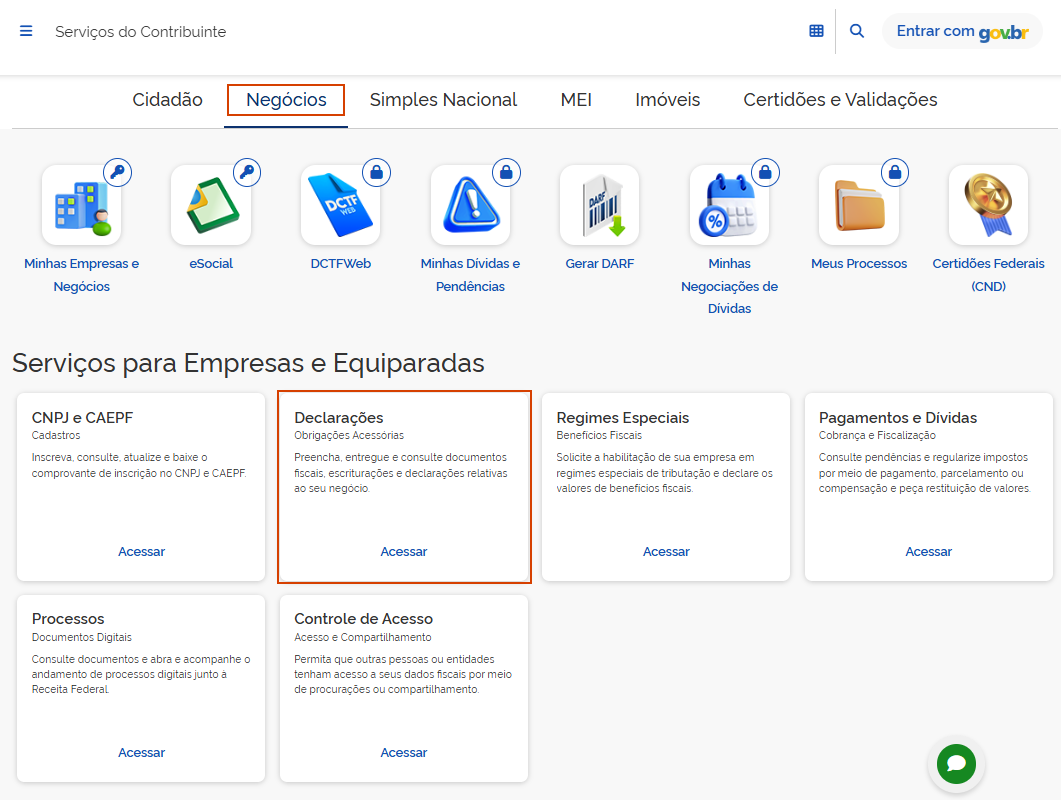Open the DCTFWeb icon
Image resolution: width=1061 pixels, height=800 pixels.
click(x=340, y=206)
